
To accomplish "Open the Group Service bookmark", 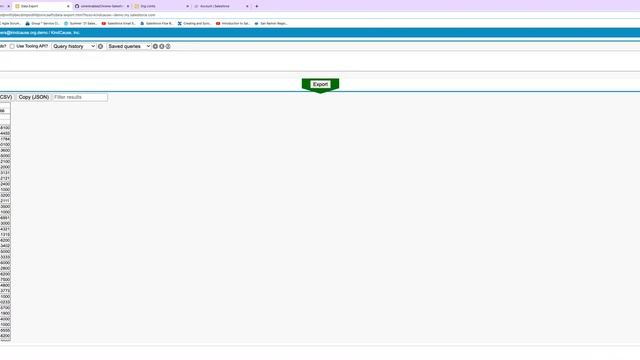I will pyautogui.click(x=42, y=24).
